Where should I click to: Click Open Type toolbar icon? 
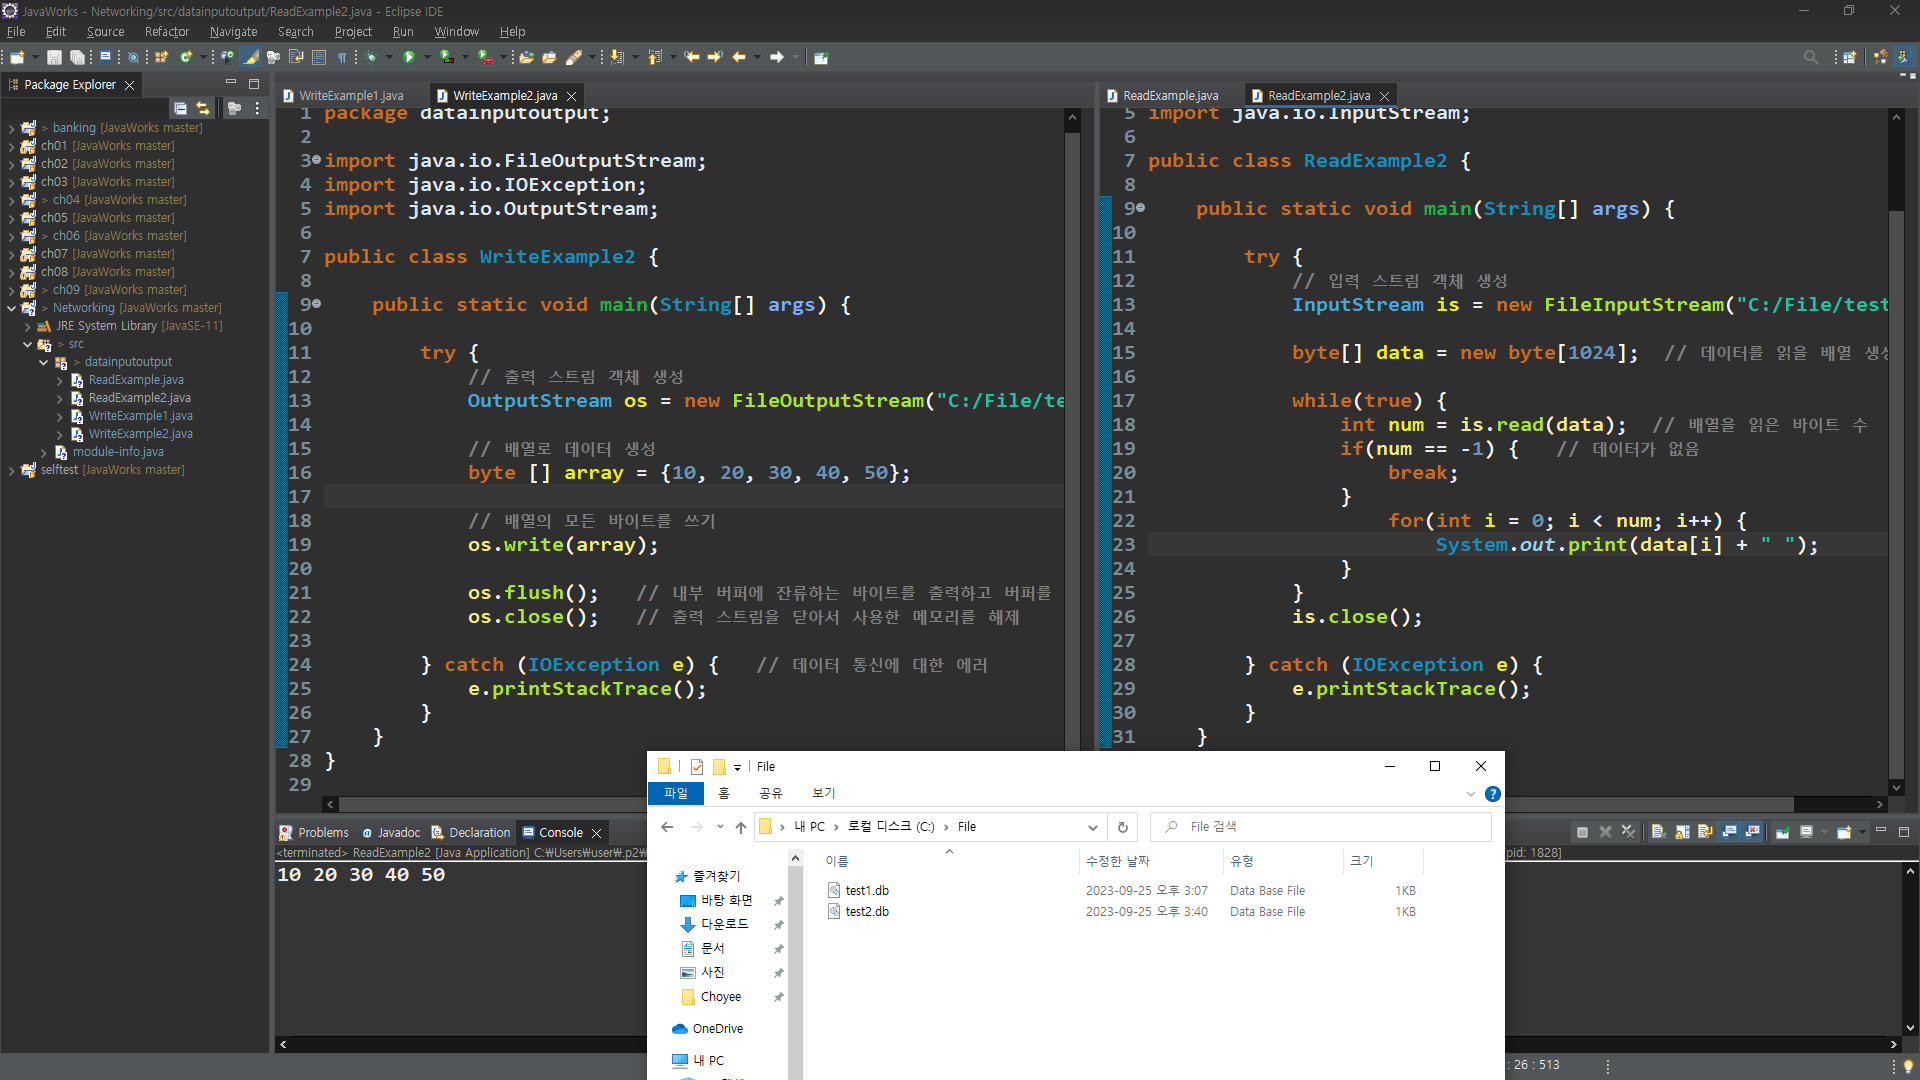click(x=525, y=58)
